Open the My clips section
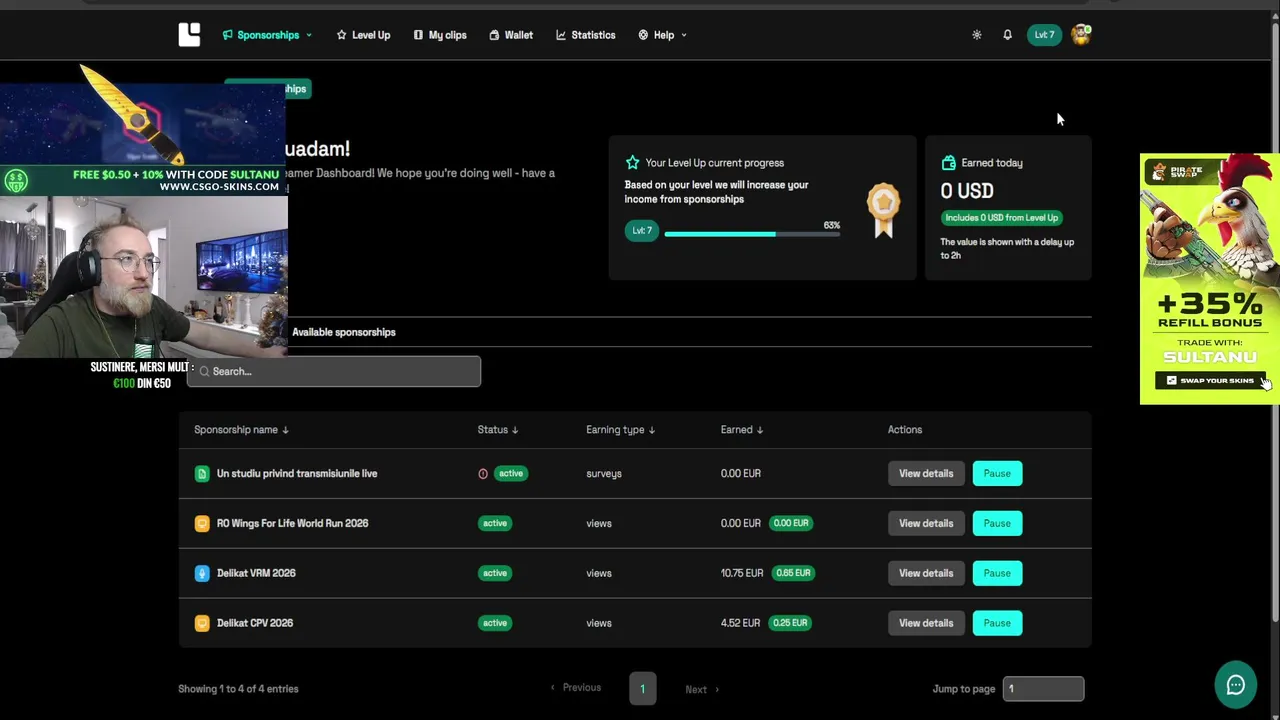The height and width of the screenshot is (720, 1280). point(440,35)
